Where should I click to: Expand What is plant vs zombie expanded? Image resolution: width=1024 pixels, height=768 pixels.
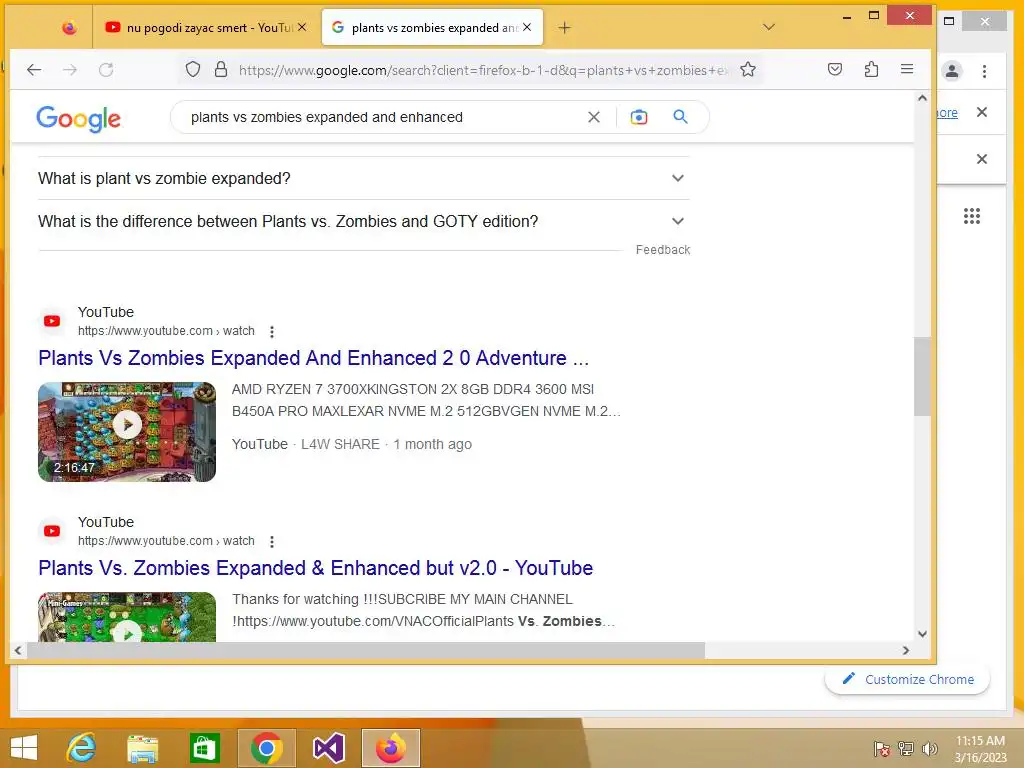(364, 178)
